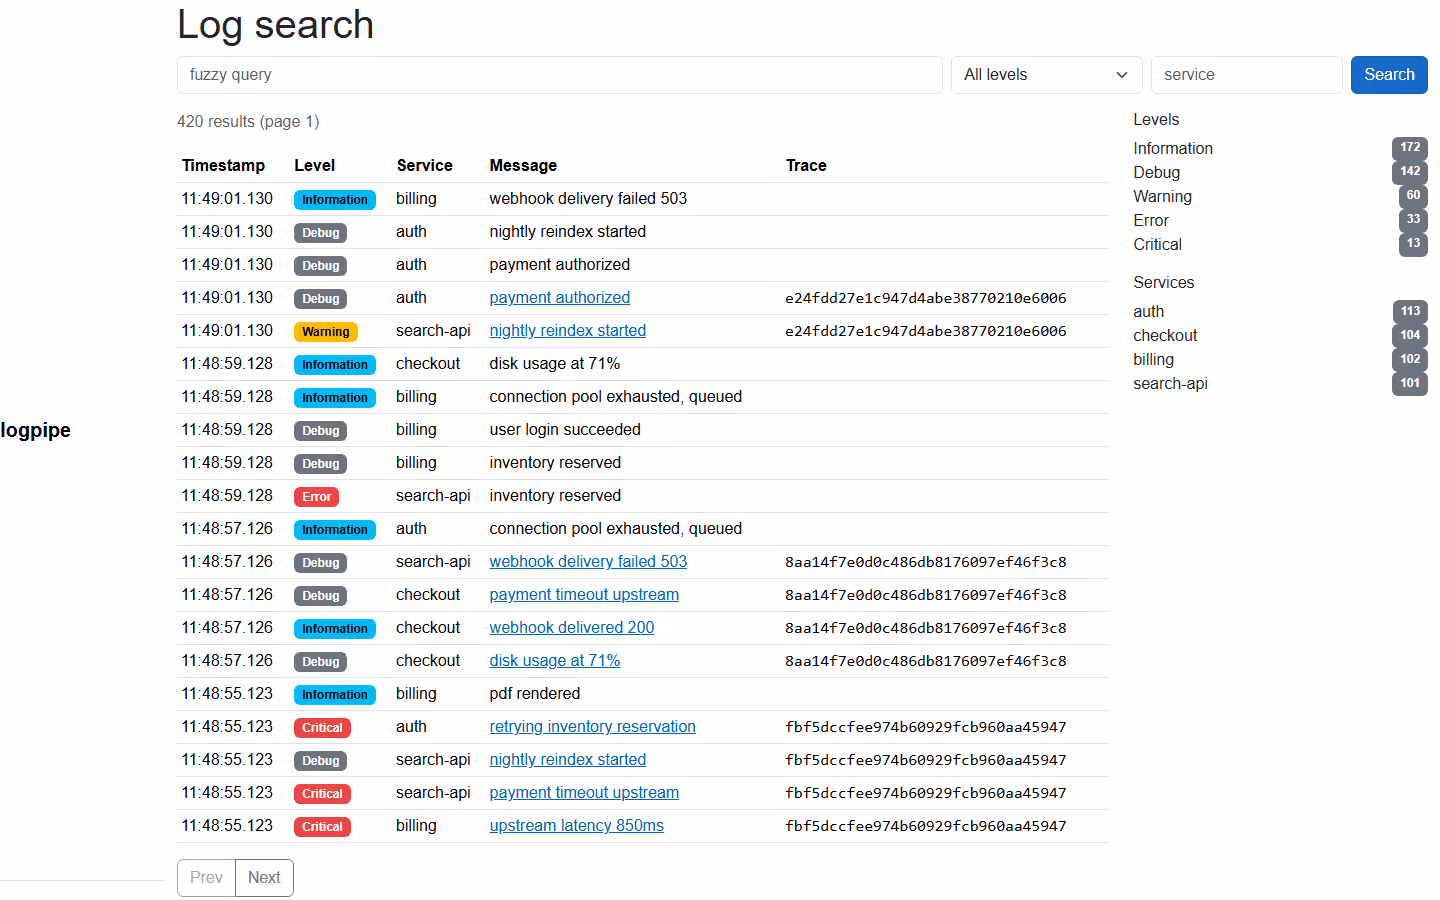The image size is (1440, 900).
Task: Click the Service column header
Action: pyautogui.click(x=424, y=166)
